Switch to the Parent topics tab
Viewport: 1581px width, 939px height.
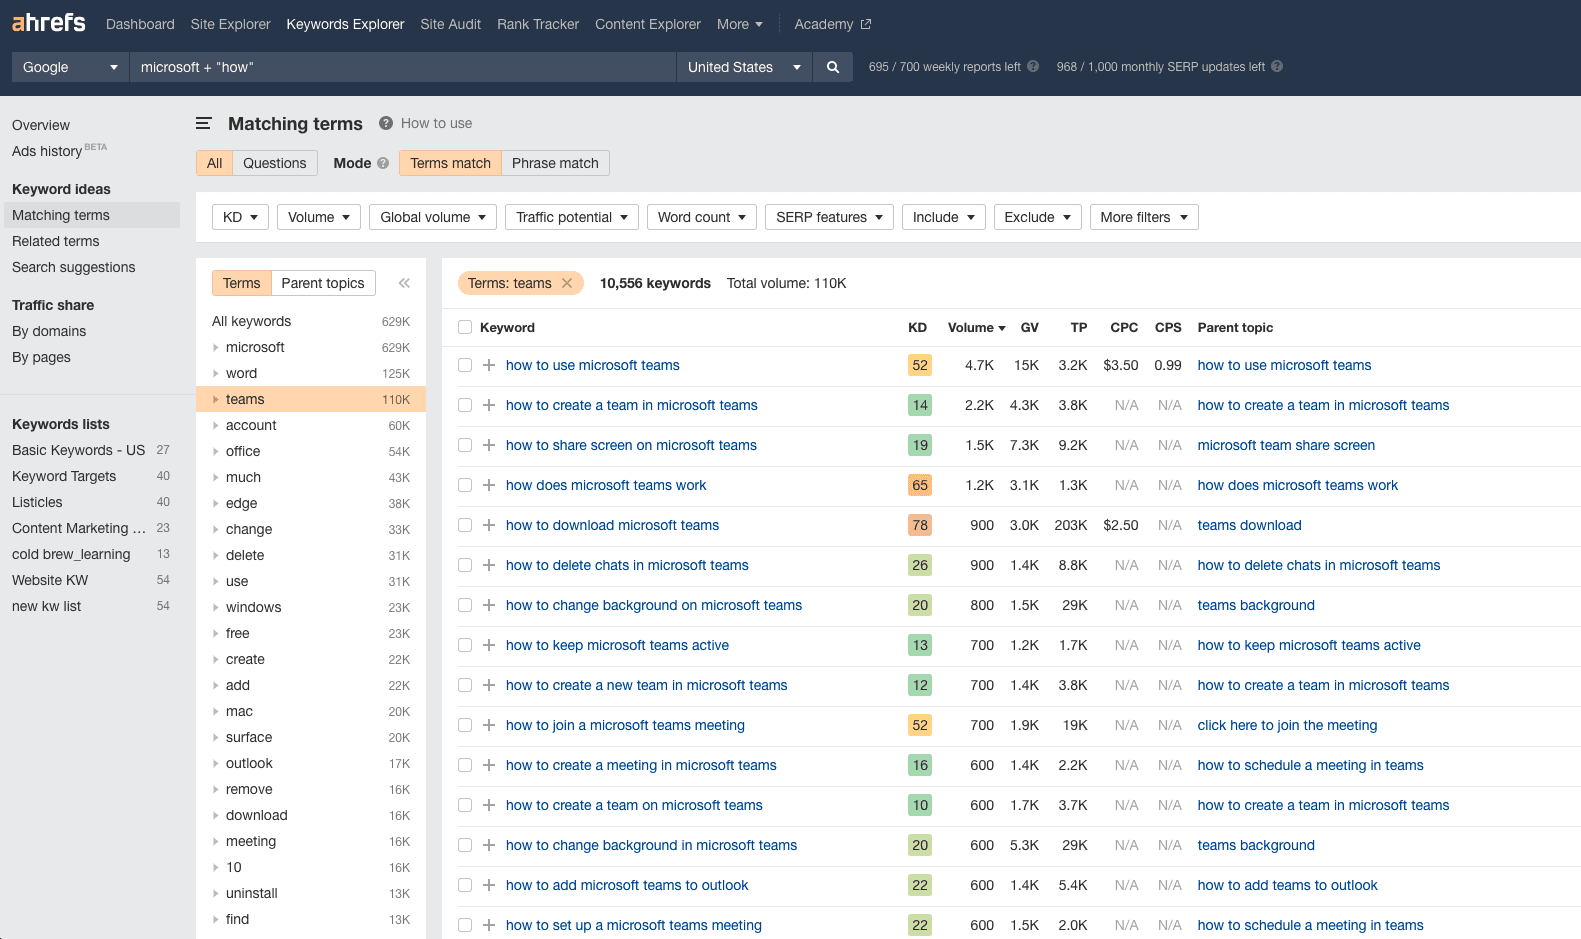pyautogui.click(x=323, y=283)
